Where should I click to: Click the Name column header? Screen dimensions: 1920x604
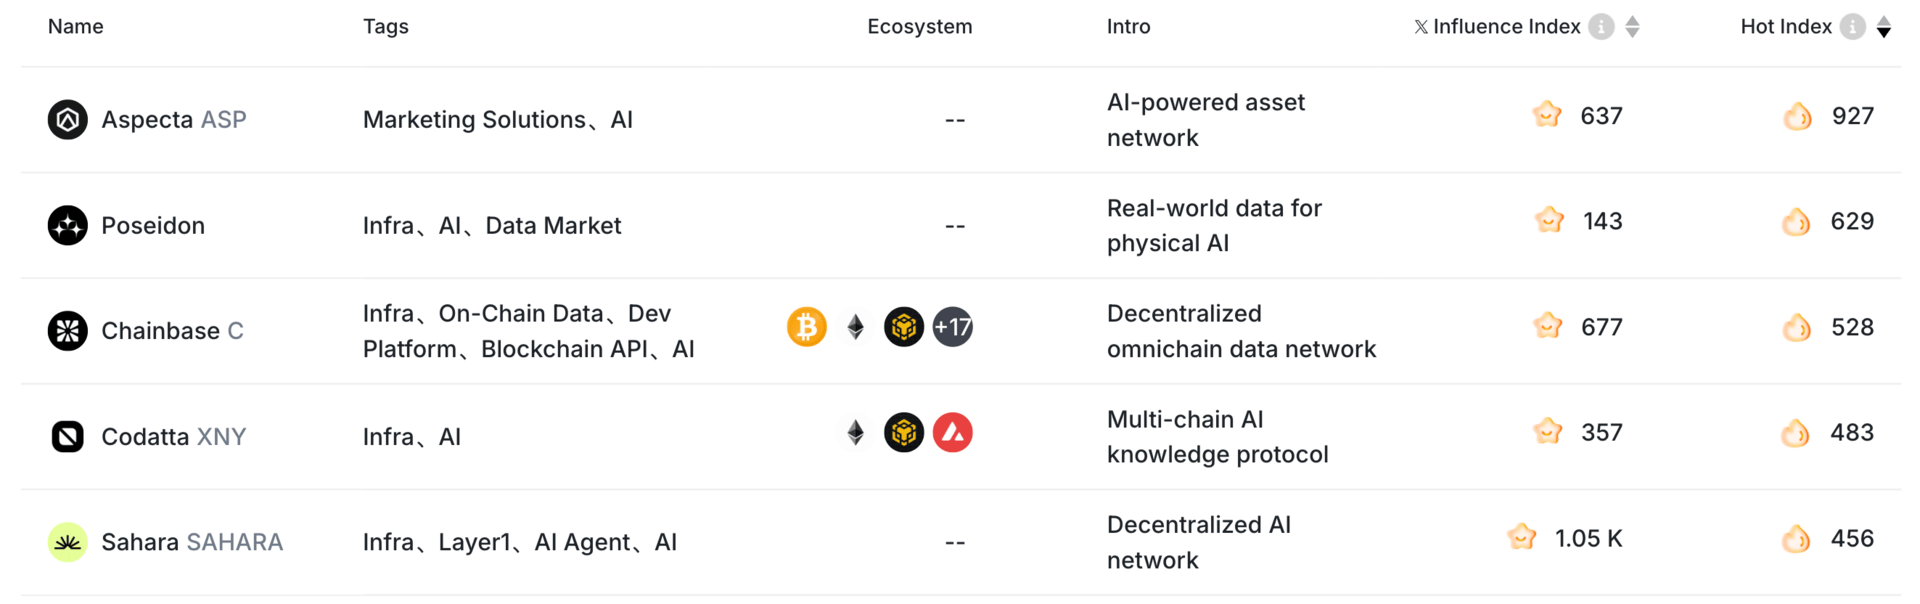pyautogui.click(x=76, y=27)
